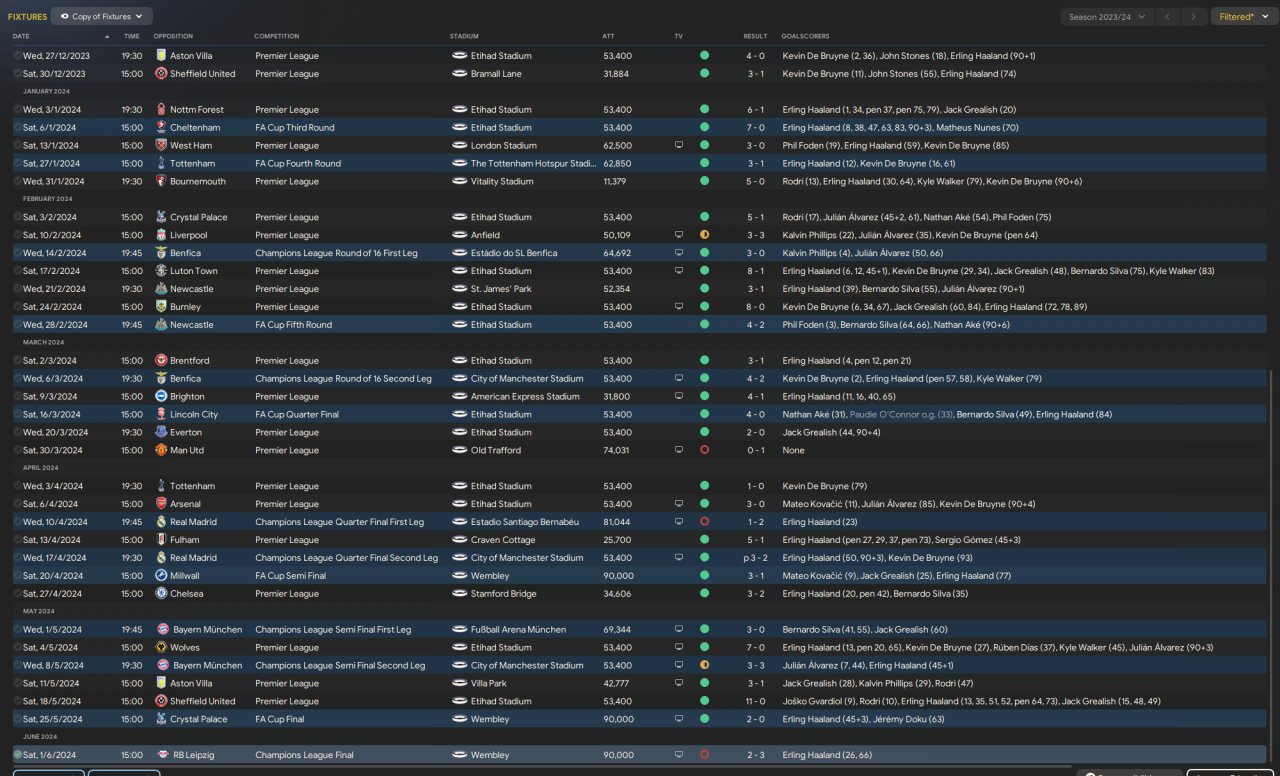Viewport: 1280px width, 776px height.
Task: Open the Chelsea club link
Action: 187,594
